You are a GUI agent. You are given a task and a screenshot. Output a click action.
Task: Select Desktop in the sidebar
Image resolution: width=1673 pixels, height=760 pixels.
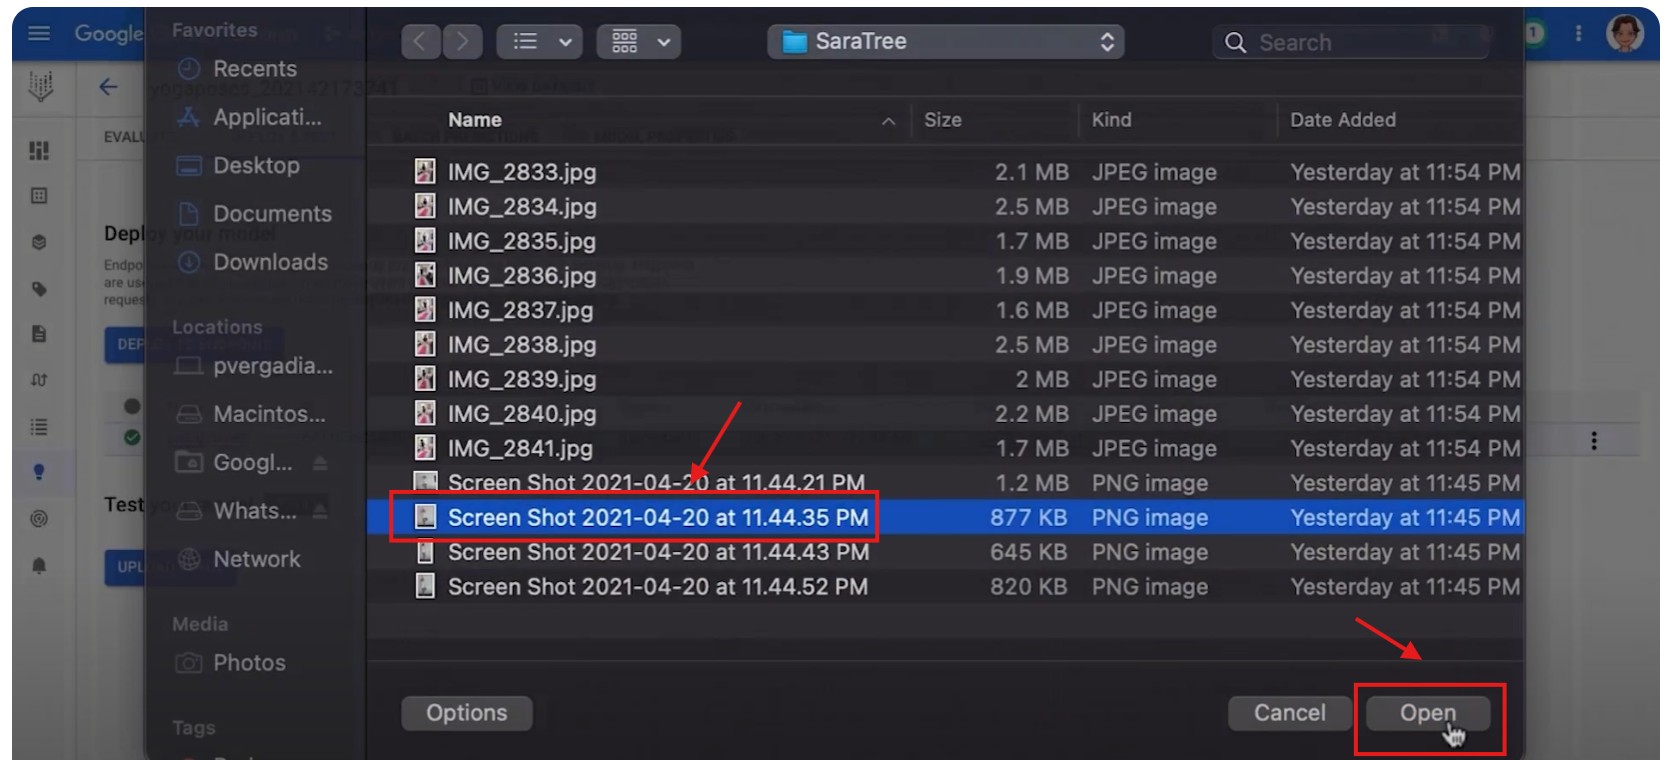[255, 166]
